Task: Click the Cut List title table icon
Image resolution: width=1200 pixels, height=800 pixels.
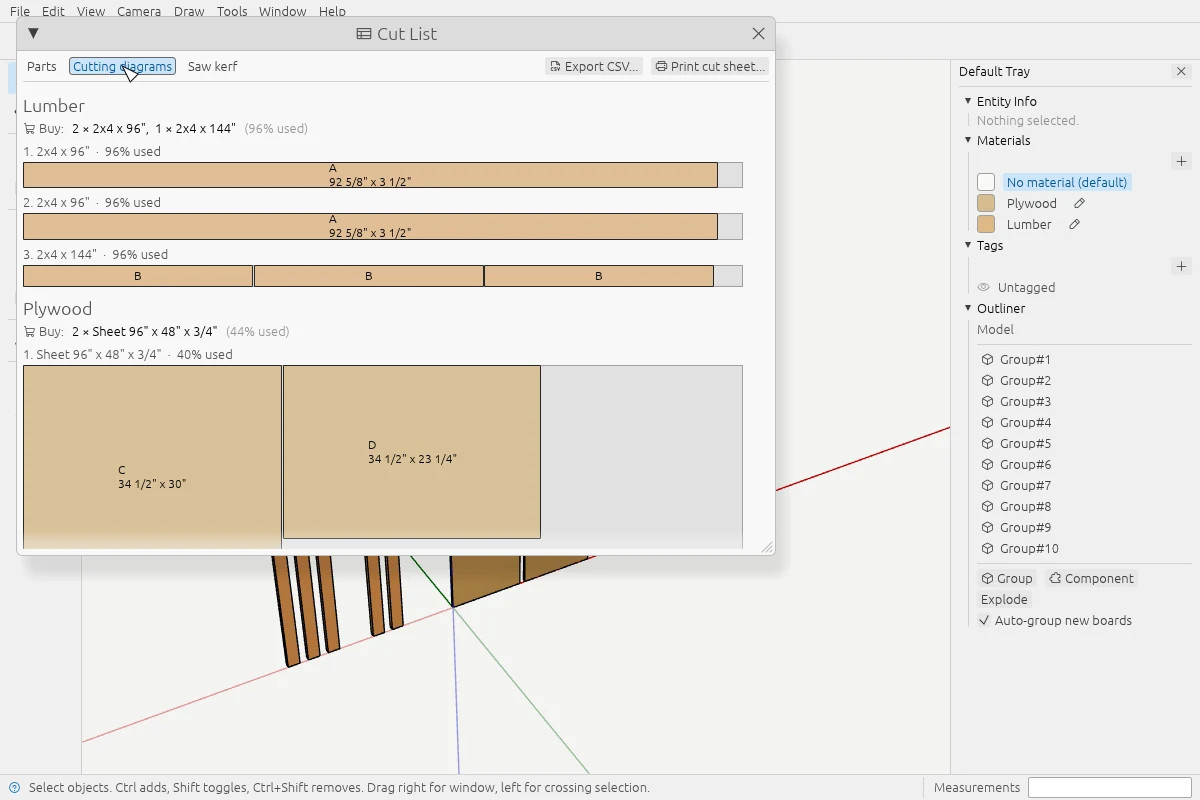Action: [x=364, y=34]
